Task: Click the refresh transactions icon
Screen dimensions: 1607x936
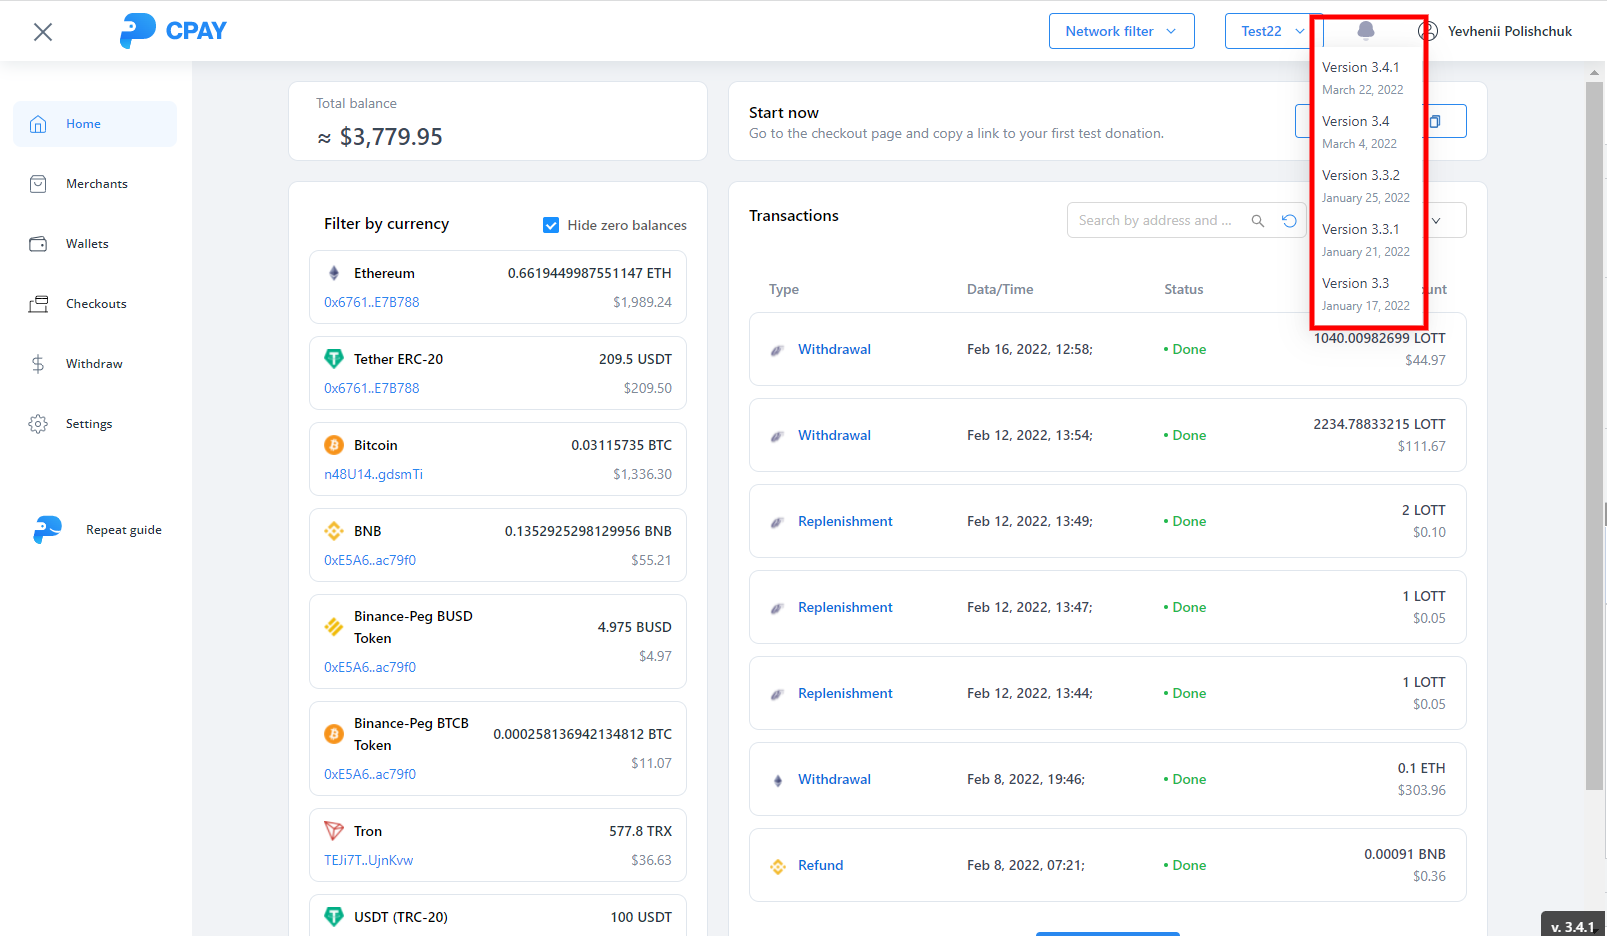Action: [x=1289, y=221]
